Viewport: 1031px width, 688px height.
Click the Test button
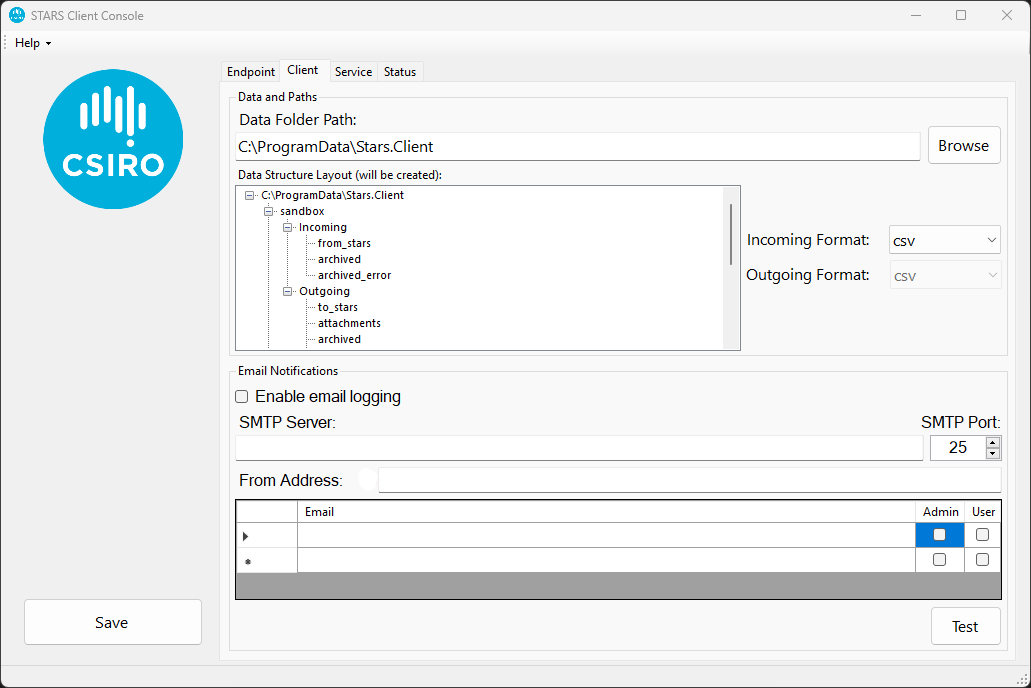coord(965,626)
